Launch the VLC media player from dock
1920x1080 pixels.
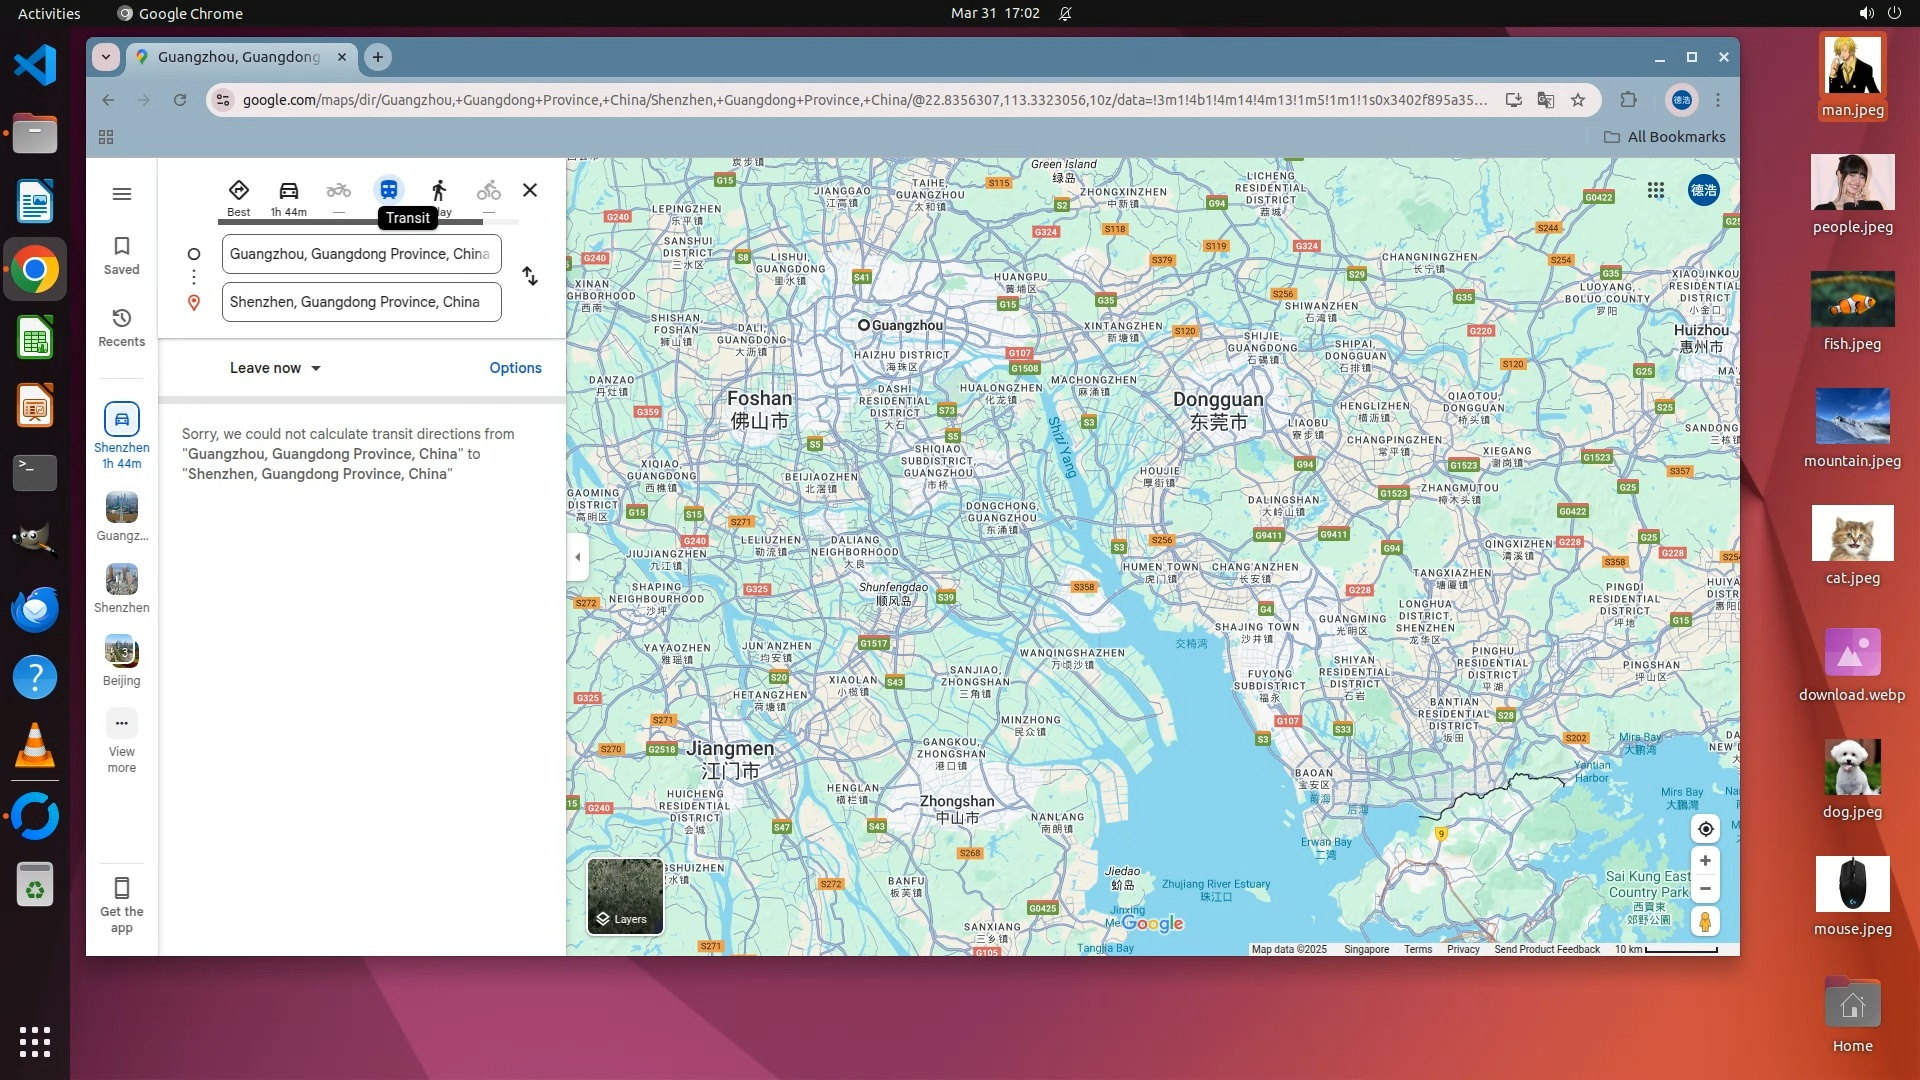35,746
